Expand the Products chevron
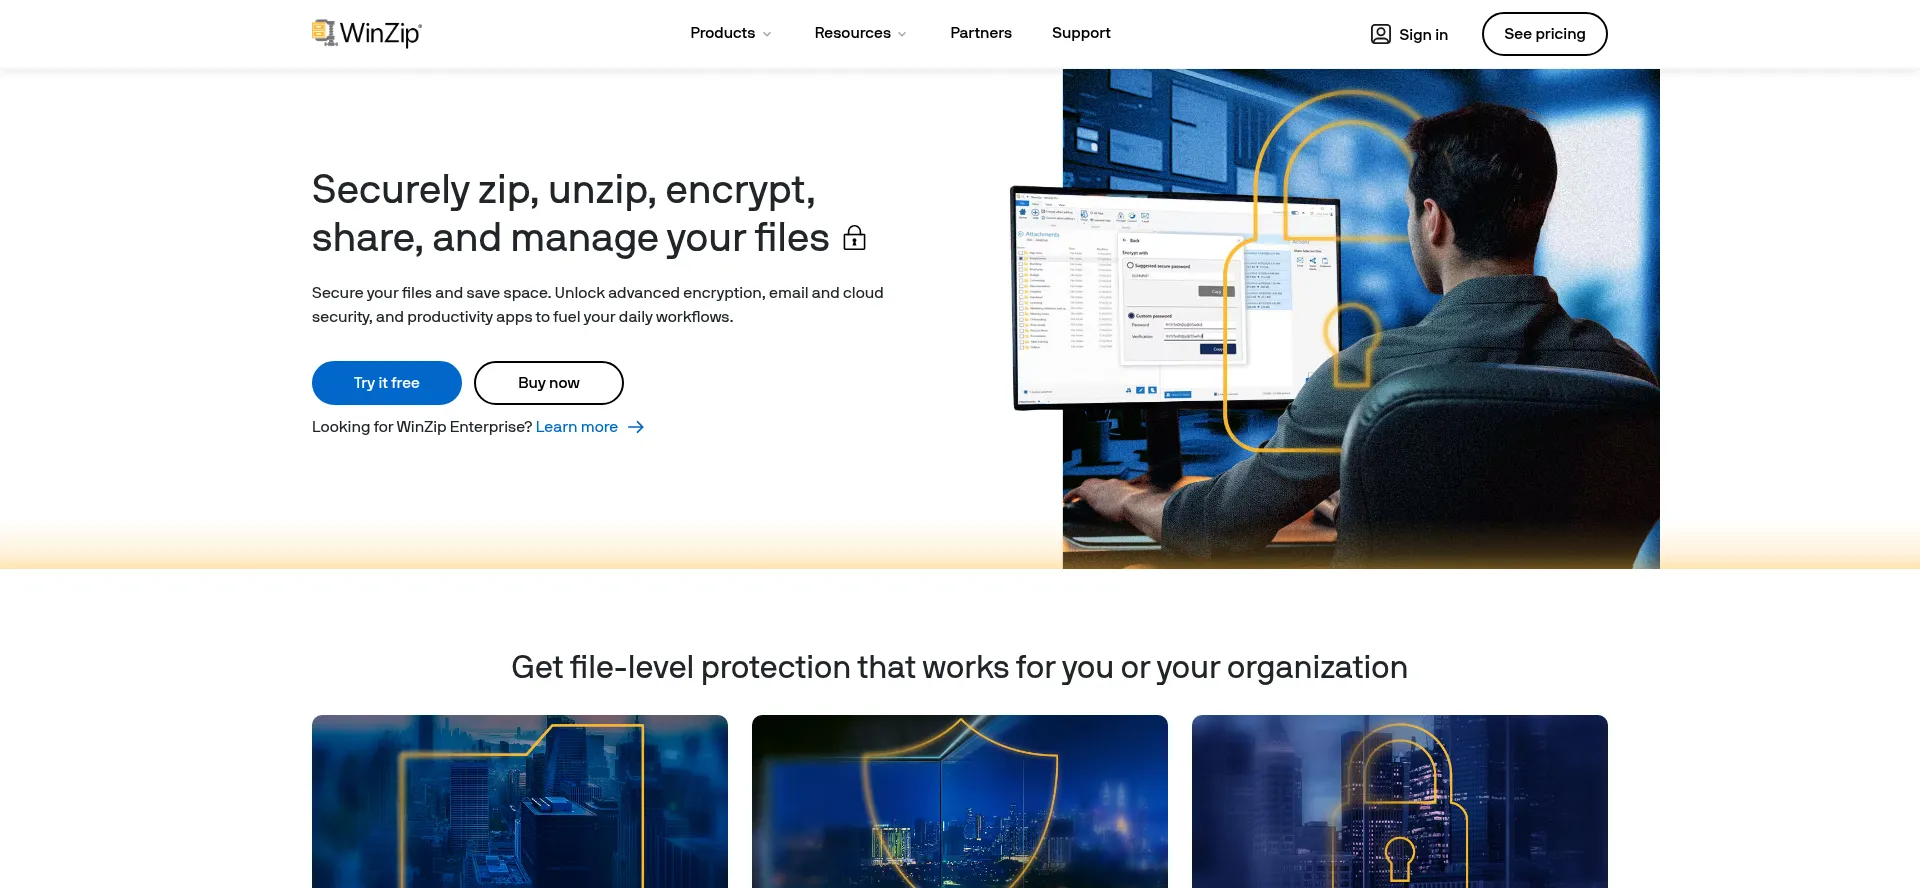Screen dimensions: 1920x888 [767, 34]
